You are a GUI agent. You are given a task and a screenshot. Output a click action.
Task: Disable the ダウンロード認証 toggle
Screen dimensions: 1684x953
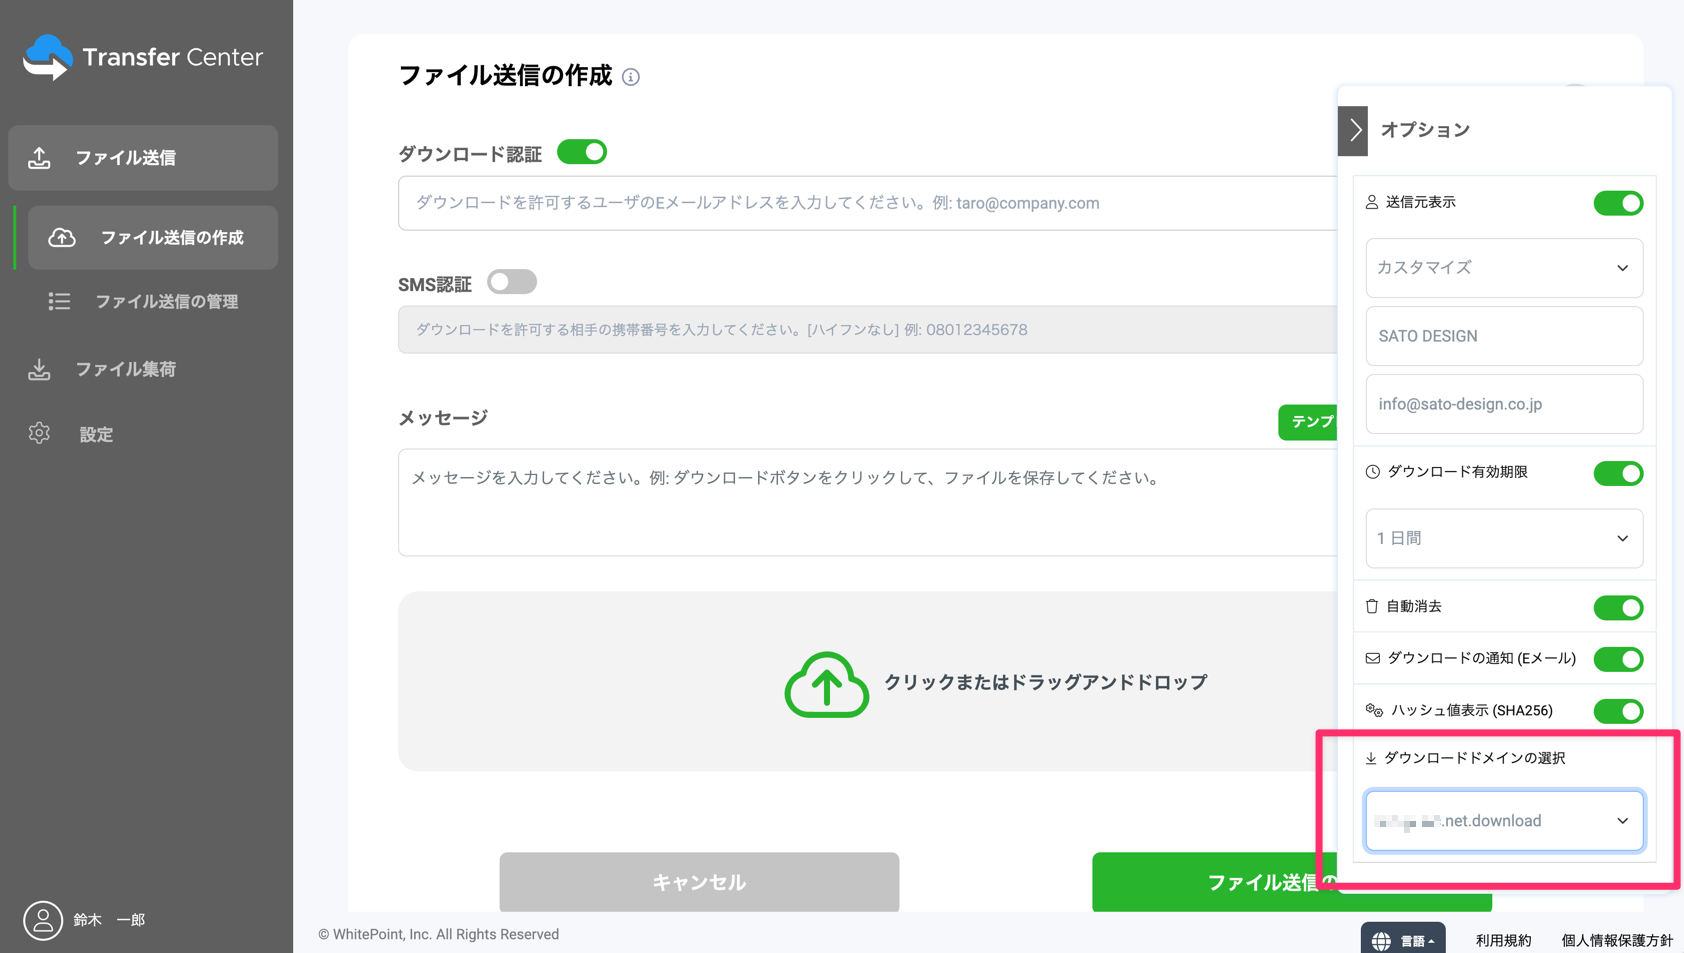point(582,152)
